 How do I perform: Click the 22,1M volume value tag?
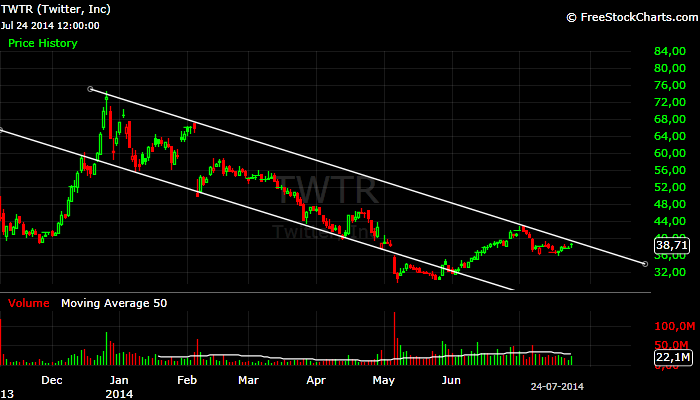[x=673, y=357]
